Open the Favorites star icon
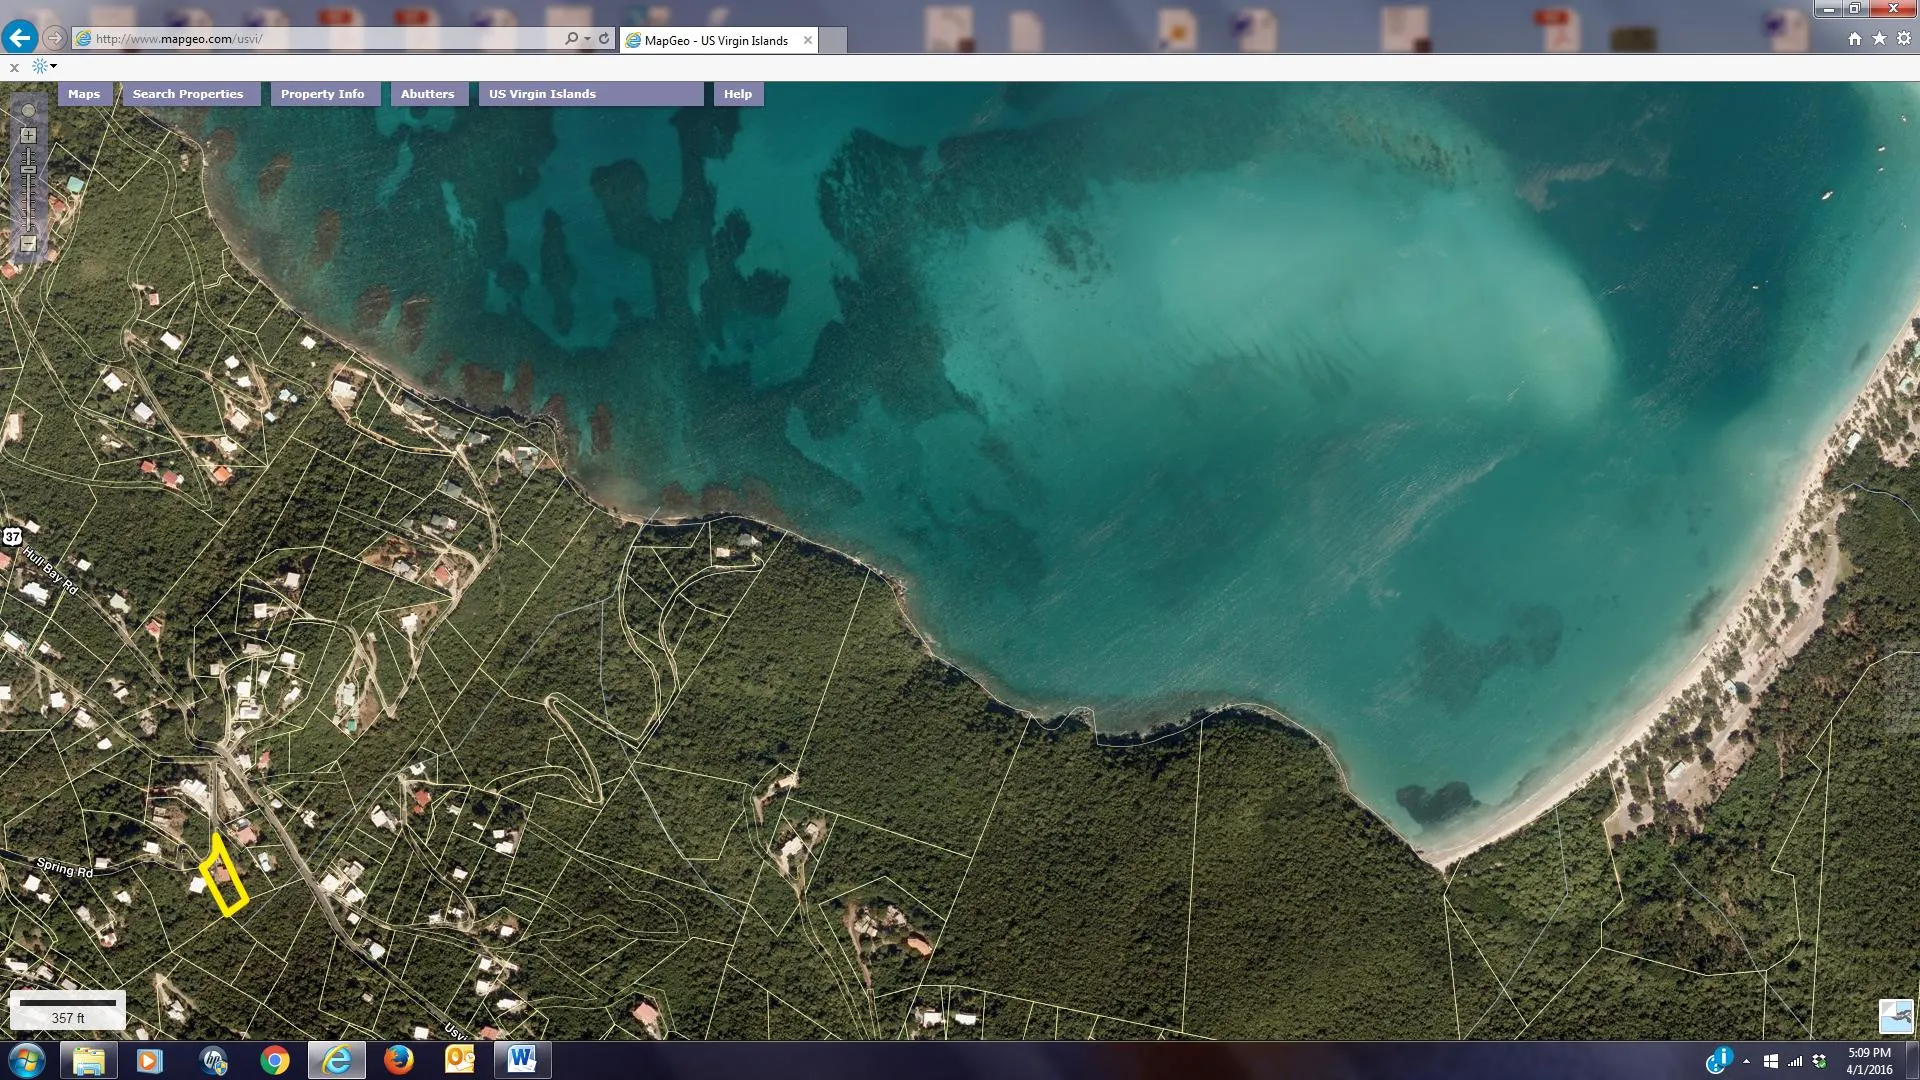 point(1879,38)
